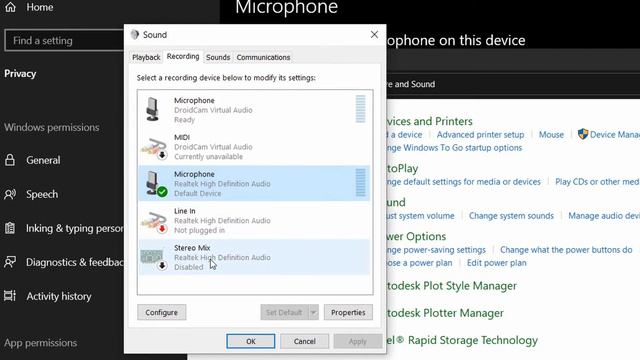Expand the Set Default dropdown arrow

(313, 312)
